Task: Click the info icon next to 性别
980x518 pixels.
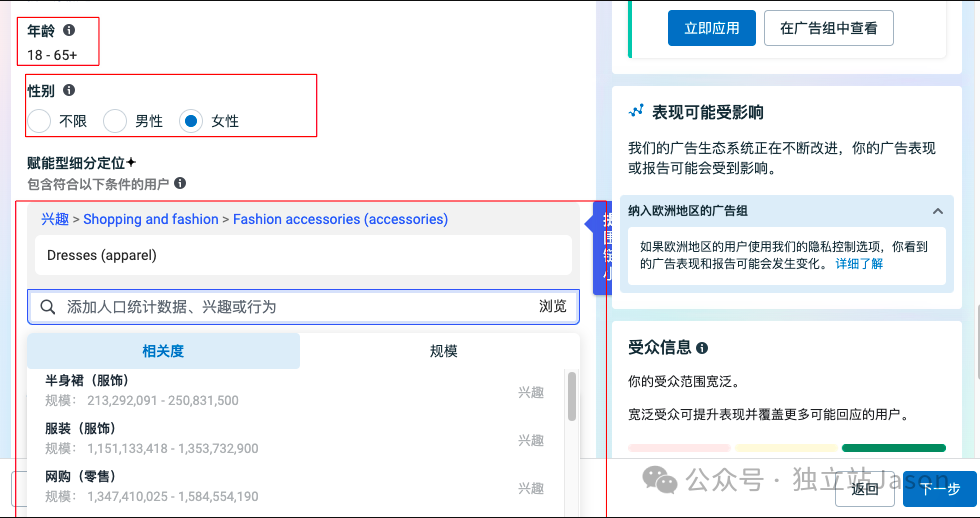Action: (69, 90)
